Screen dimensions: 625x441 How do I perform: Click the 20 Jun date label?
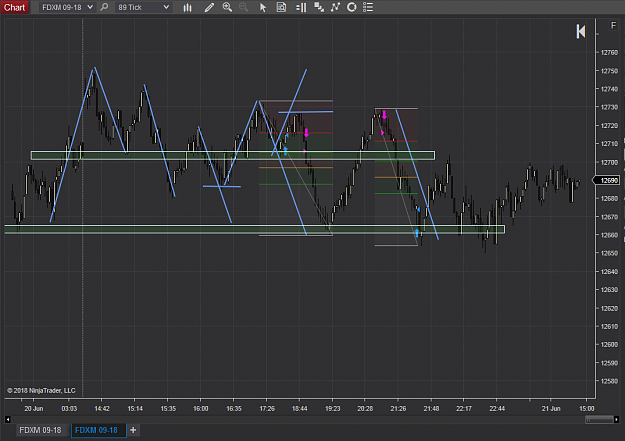click(x=33, y=408)
